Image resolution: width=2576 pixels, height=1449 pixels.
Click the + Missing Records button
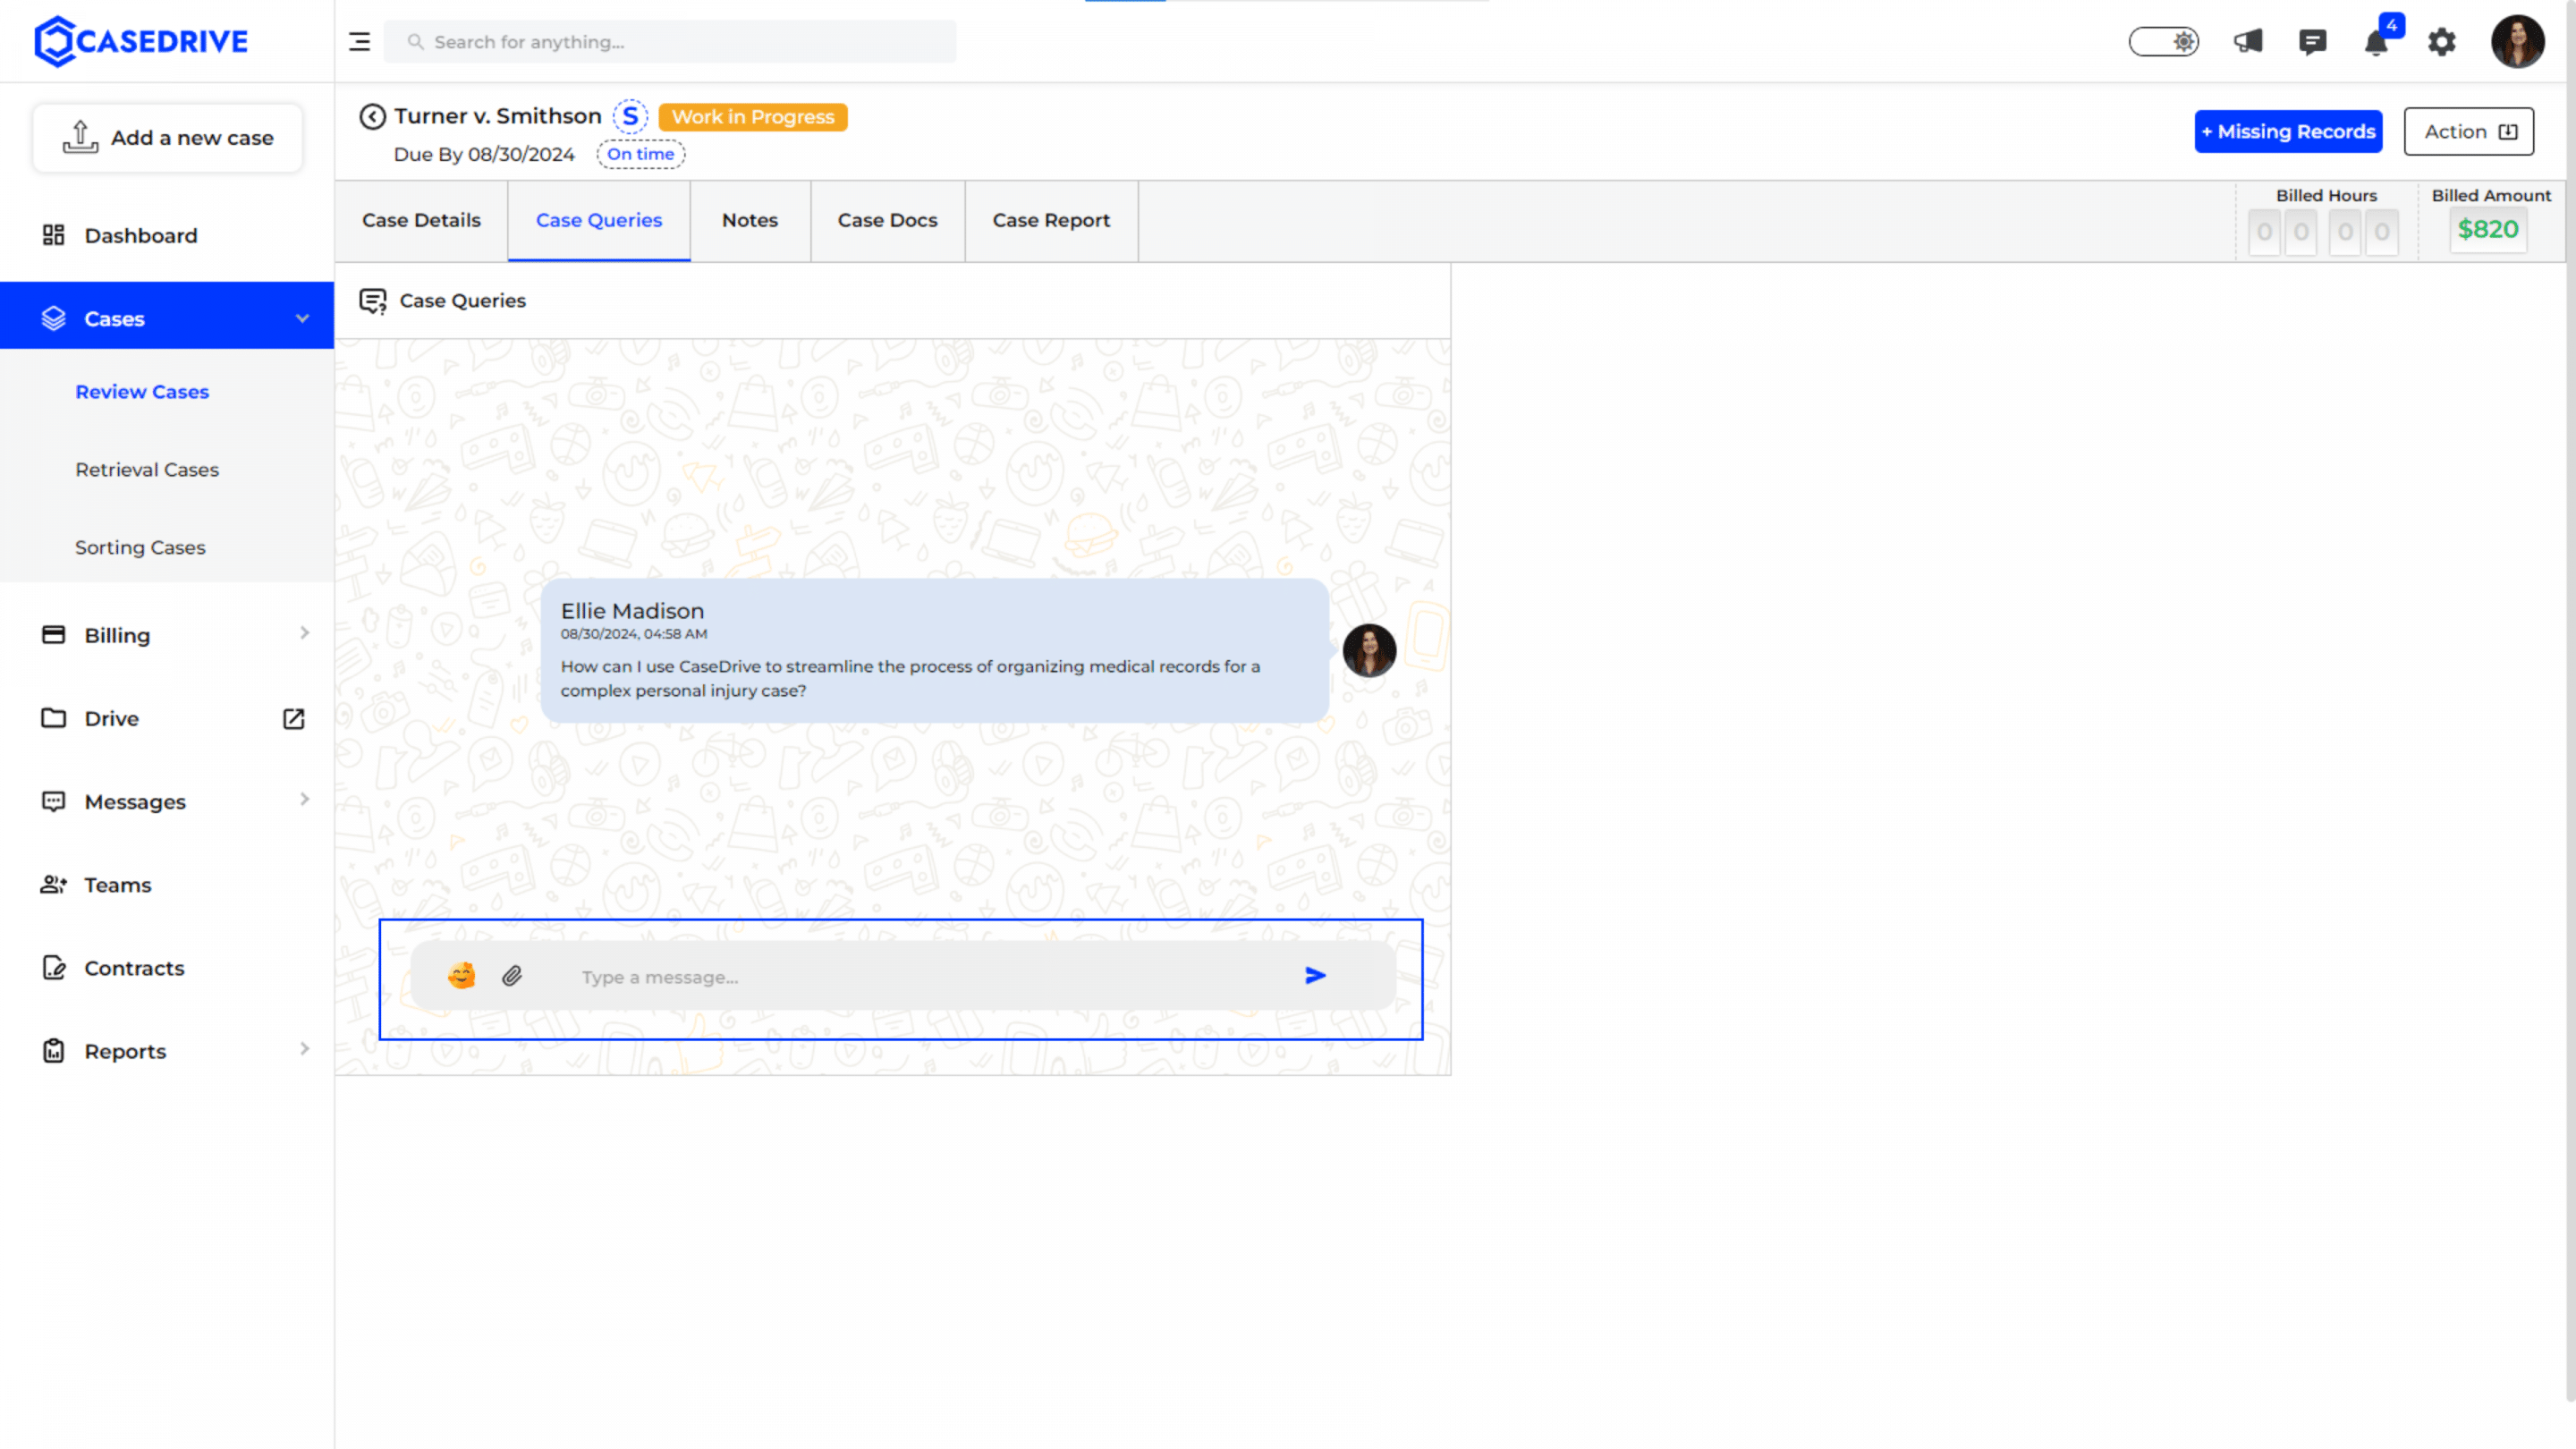2288,131
